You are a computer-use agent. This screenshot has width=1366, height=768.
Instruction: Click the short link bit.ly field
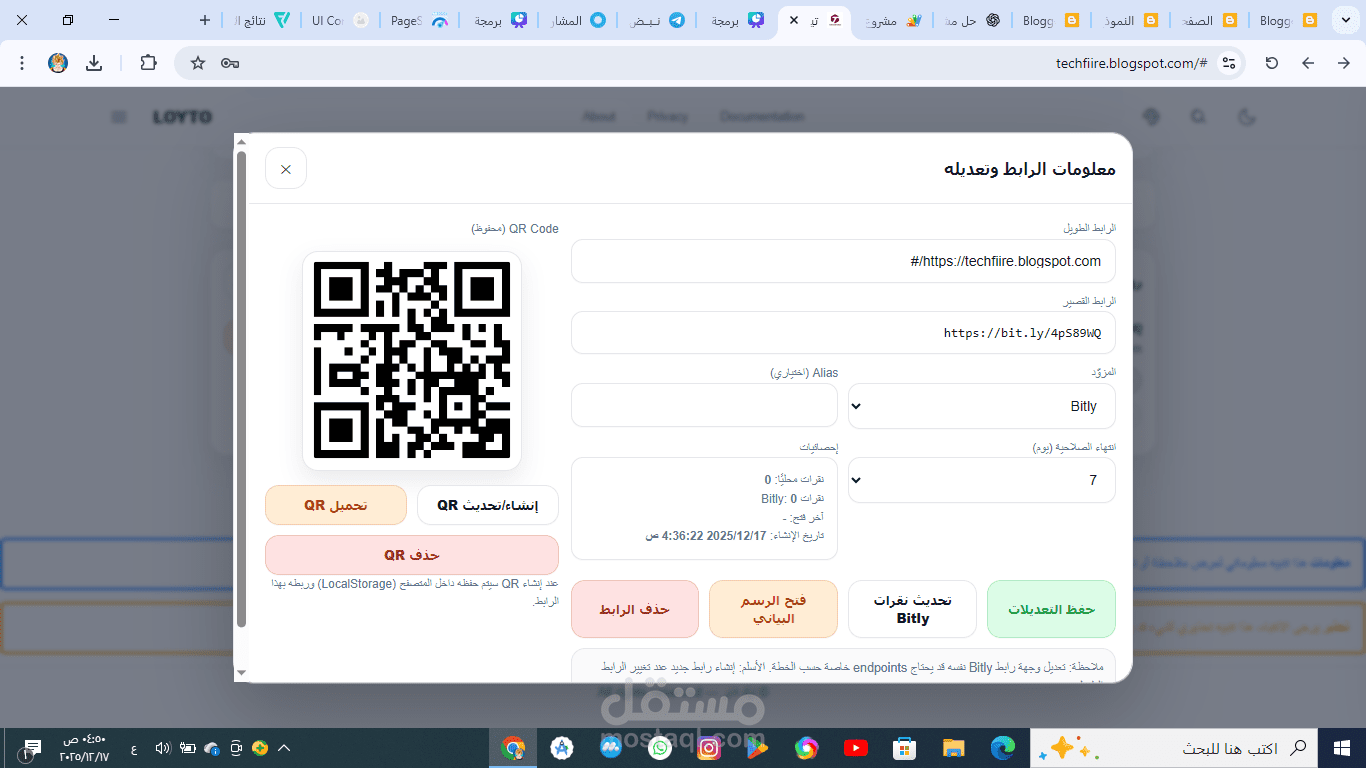(x=843, y=333)
